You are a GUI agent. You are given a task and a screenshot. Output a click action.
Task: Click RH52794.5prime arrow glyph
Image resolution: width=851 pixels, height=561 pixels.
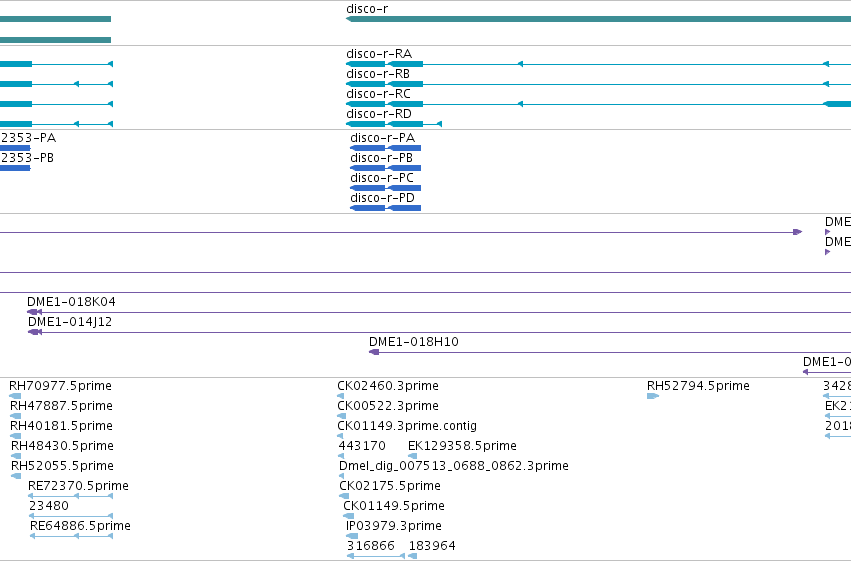(653, 396)
